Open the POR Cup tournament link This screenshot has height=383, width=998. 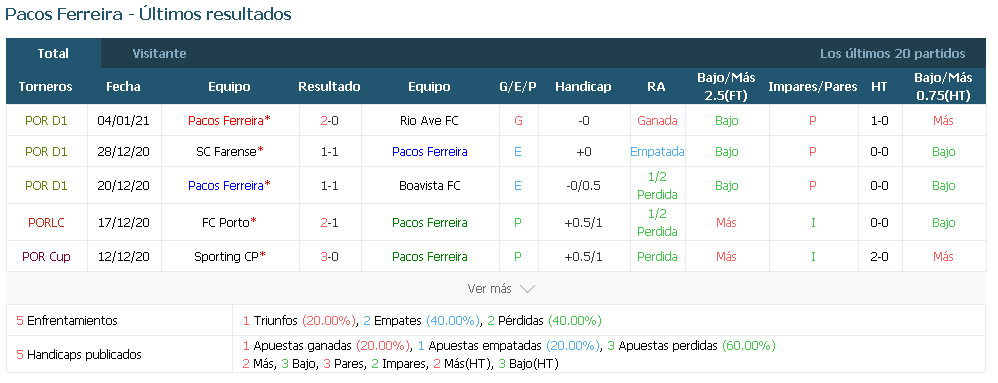pos(46,256)
